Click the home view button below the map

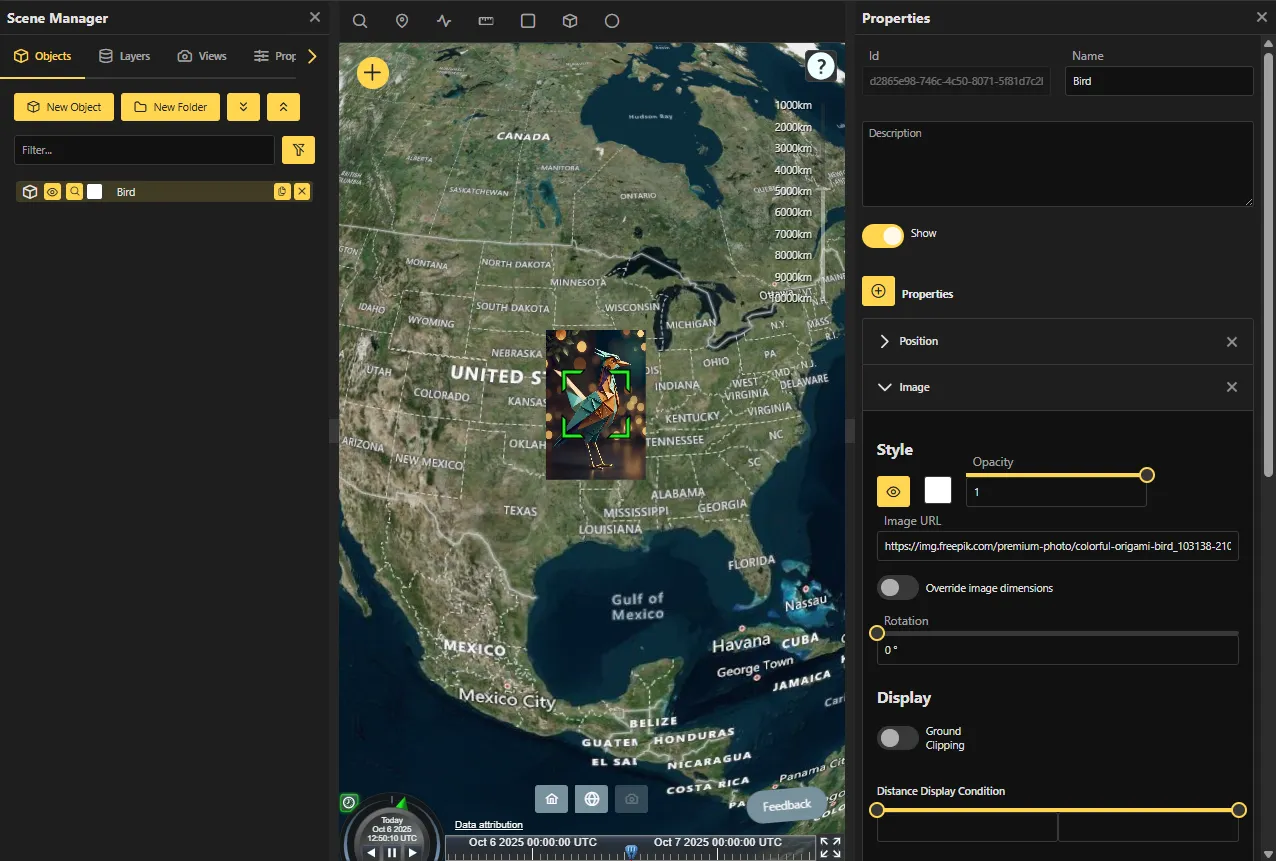tap(551, 799)
